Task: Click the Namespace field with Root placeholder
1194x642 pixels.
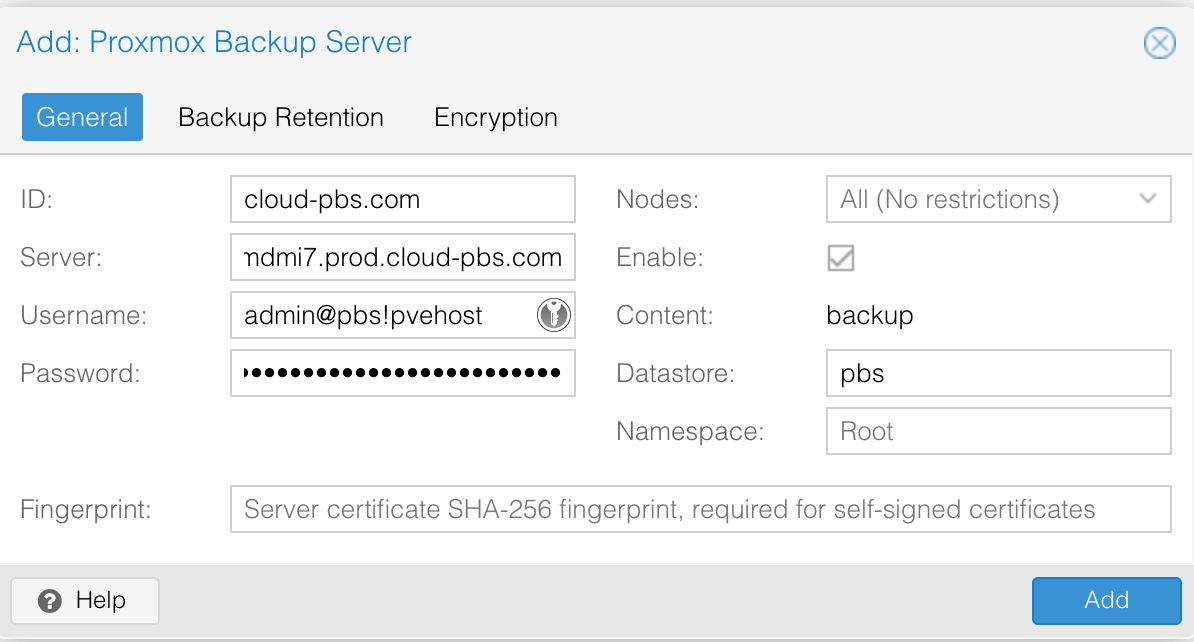Action: point(998,431)
